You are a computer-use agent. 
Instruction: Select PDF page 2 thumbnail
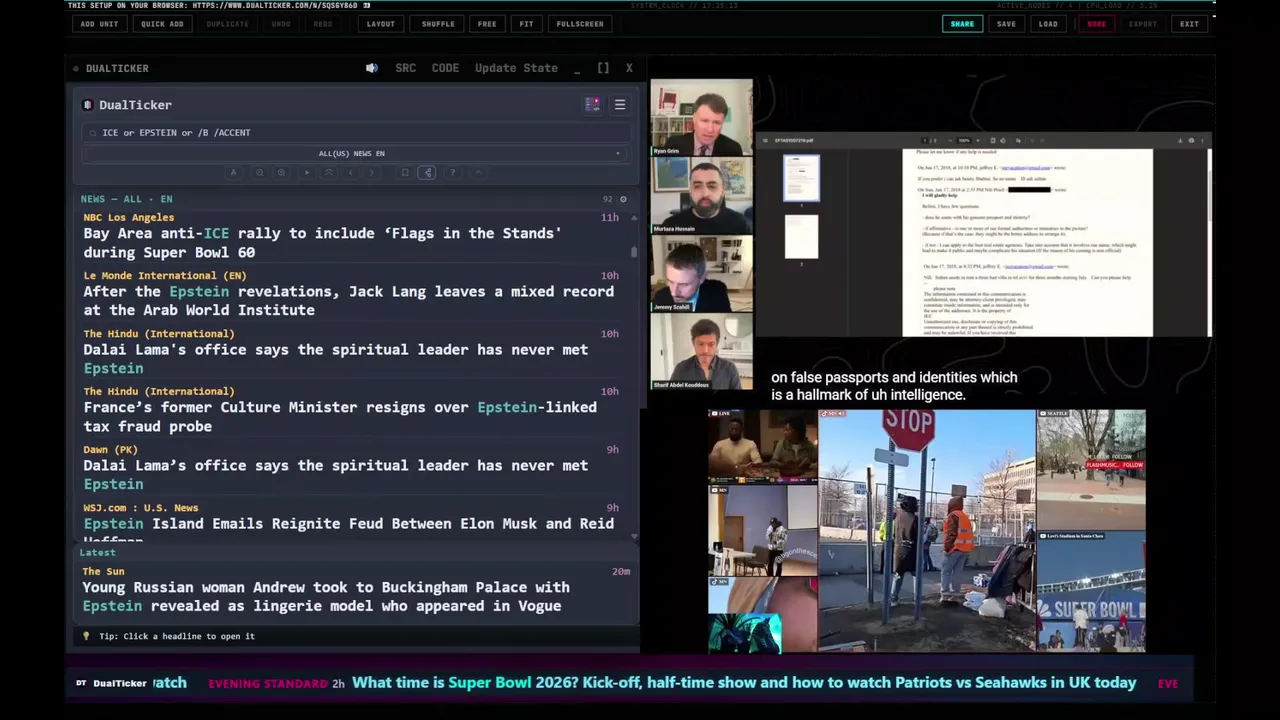(801, 237)
